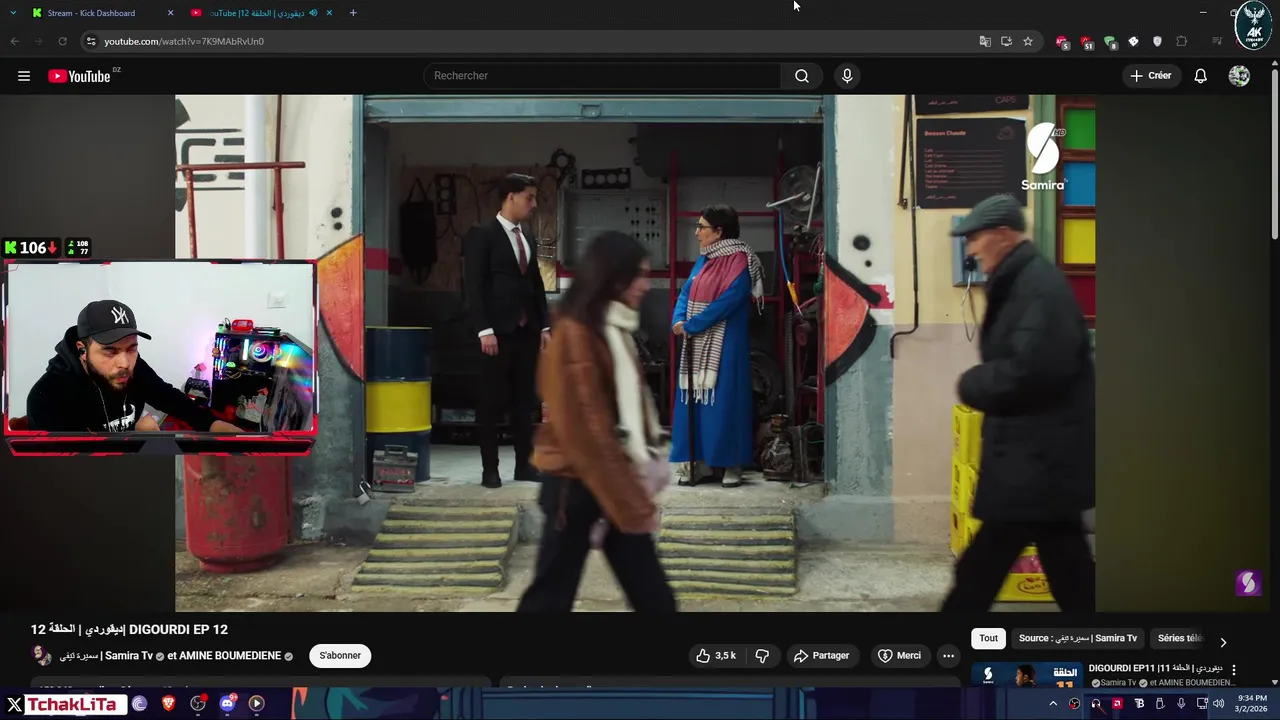Reload the page in the browser
This screenshot has height=720, width=1280.
point(62,41)
